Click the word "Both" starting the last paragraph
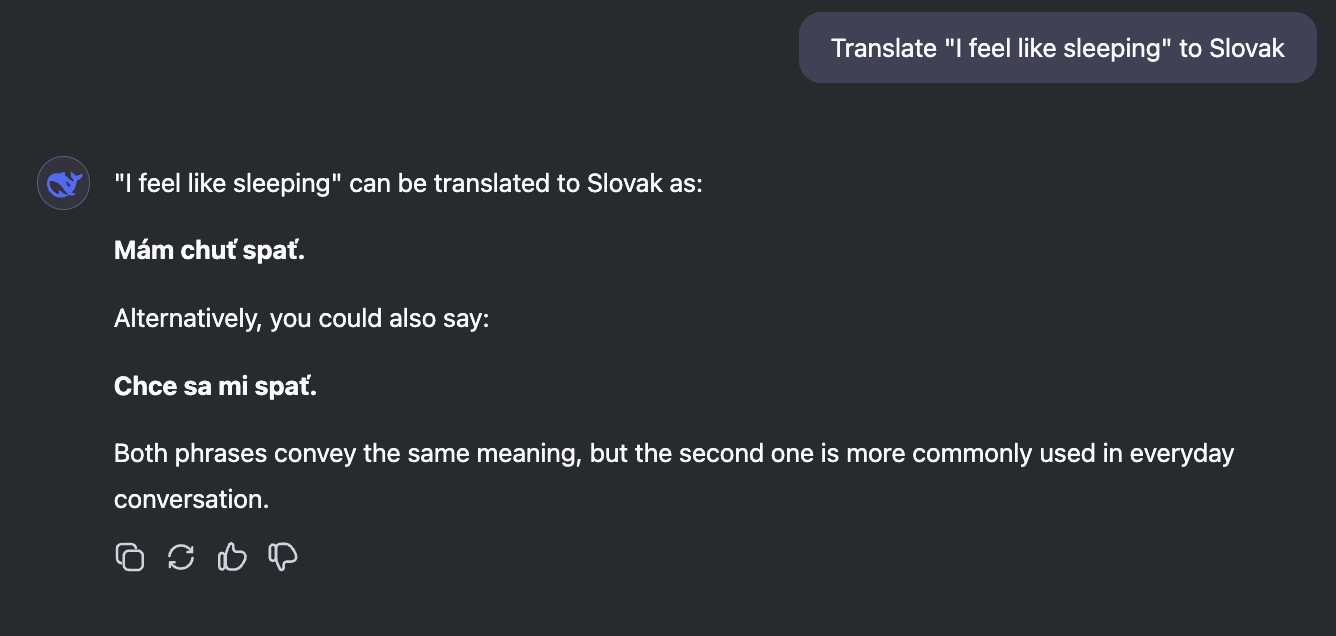Viewport: 1336px width, 636px height. pos(141,453)
